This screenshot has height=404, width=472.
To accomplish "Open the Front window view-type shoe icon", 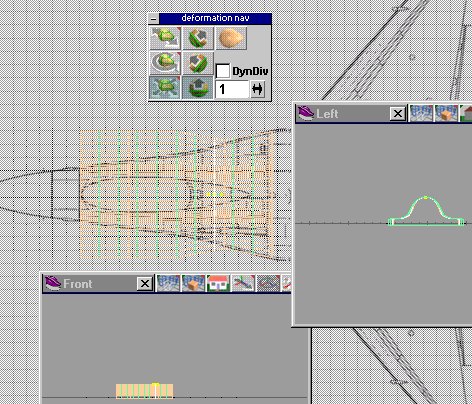I will (53, 283).
